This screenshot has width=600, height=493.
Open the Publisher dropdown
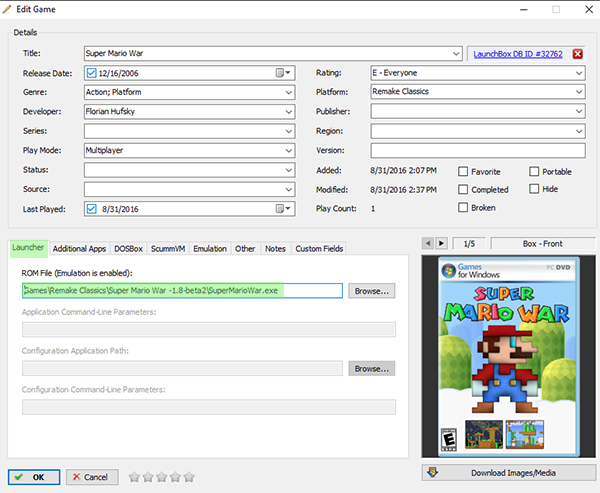click(579, 111)
